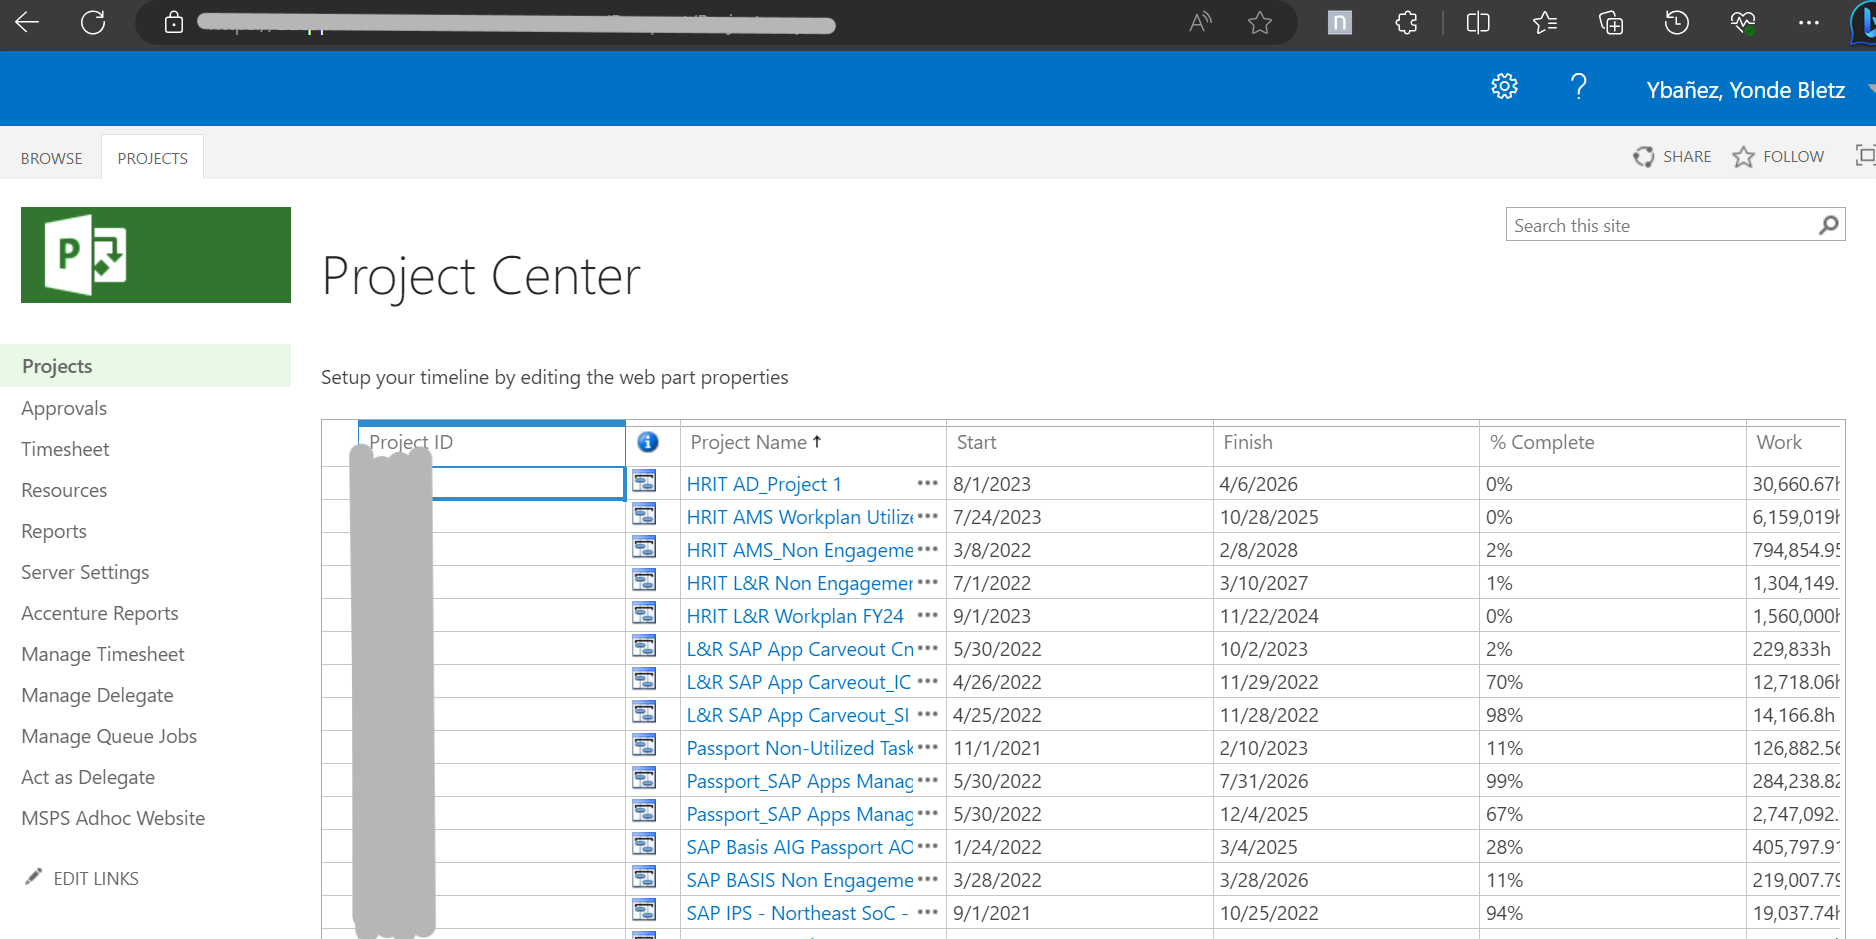Viewport: 1876px width, 939px height.
Task: Open the Favorites list icon
Action: pos(1545,22)
